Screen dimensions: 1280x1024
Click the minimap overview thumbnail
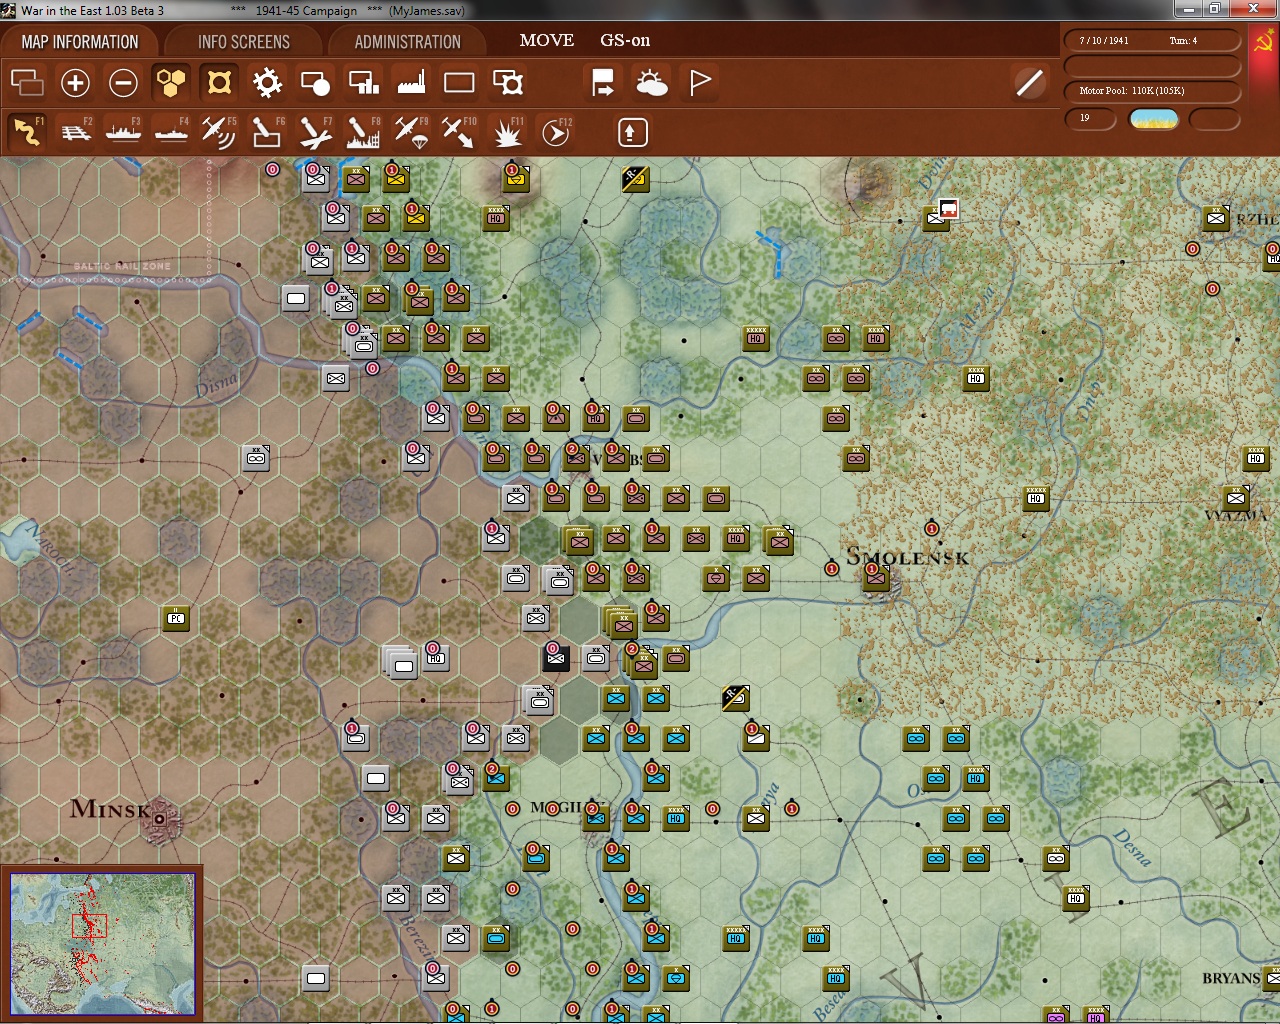pyautogui.click(x=102, y=944)
